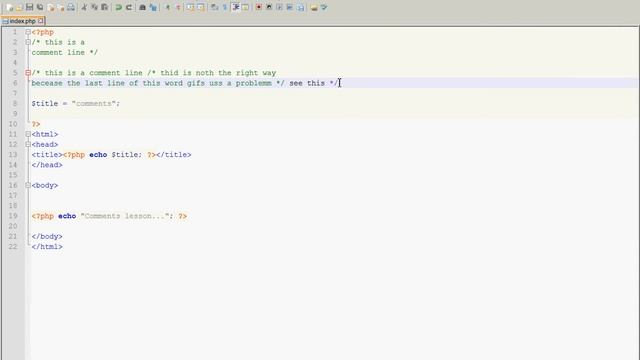Save the current recorded macro icon
The width and height of the screenshot is (640, 360).
point(300,7)
